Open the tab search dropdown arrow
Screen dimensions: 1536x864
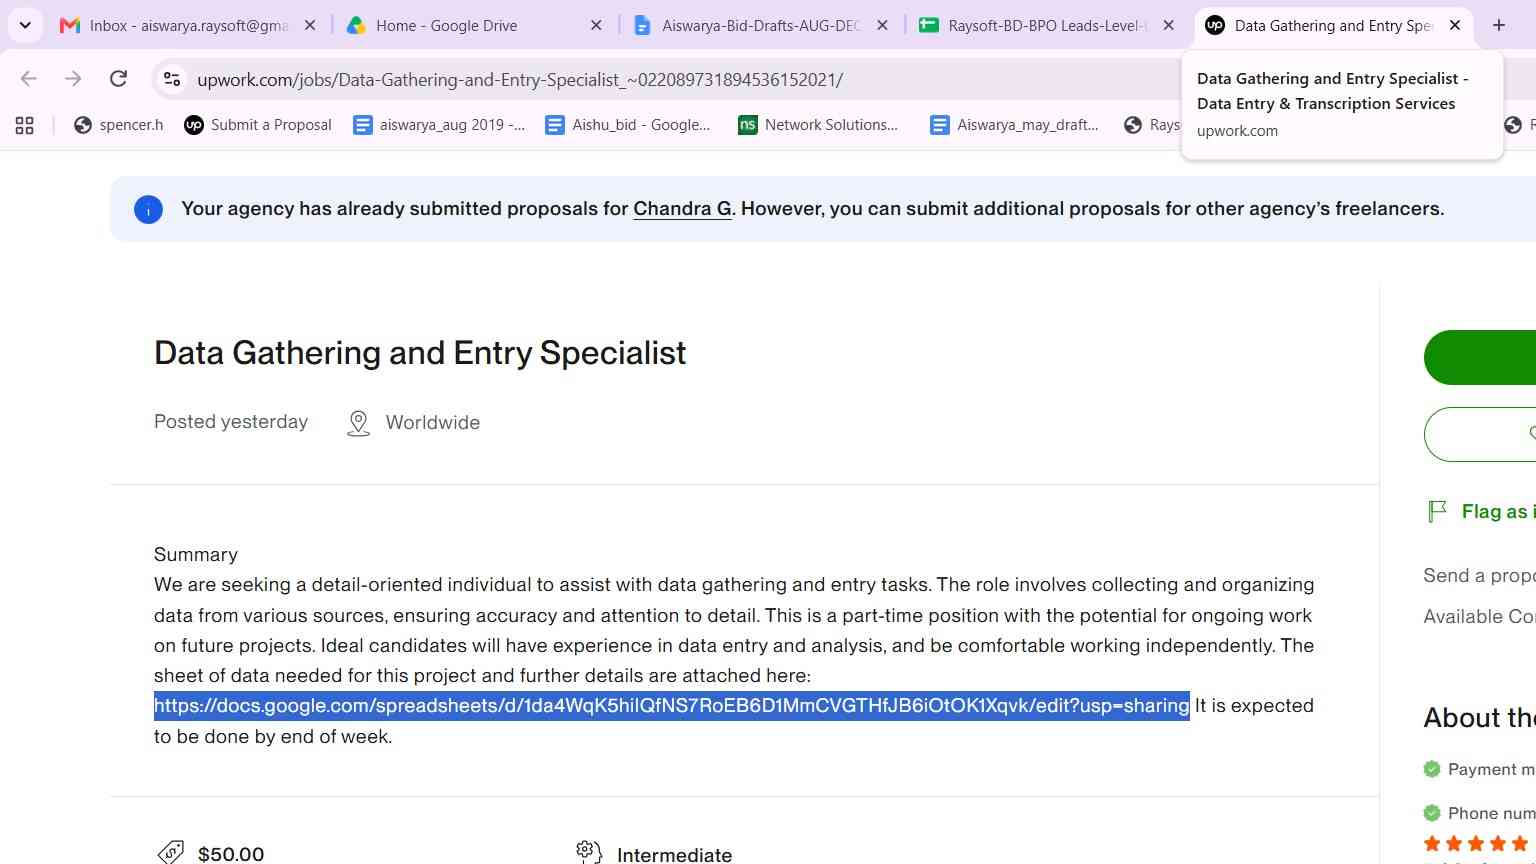click(25, 25)
